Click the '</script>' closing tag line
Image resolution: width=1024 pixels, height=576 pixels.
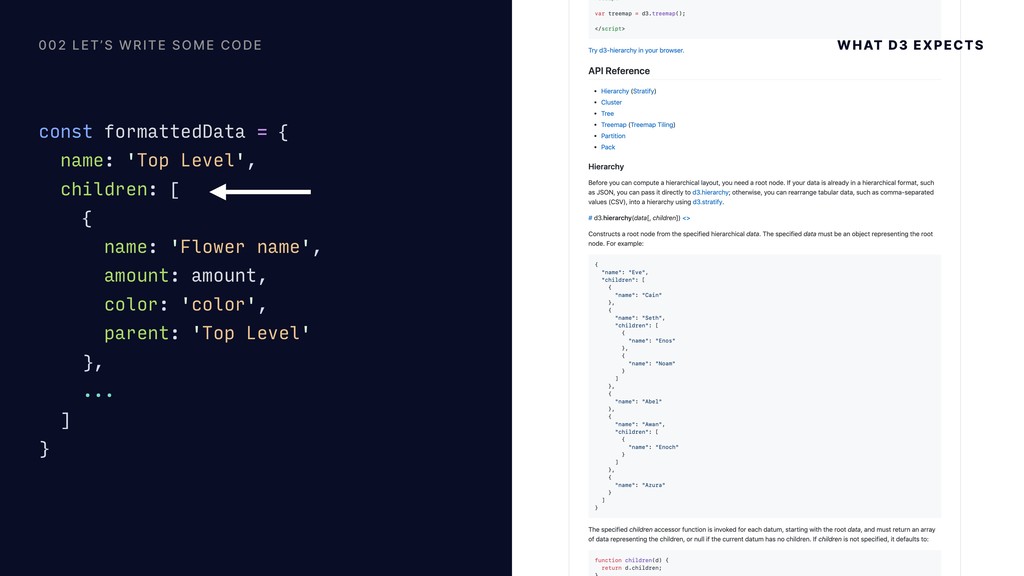[610, 29]
